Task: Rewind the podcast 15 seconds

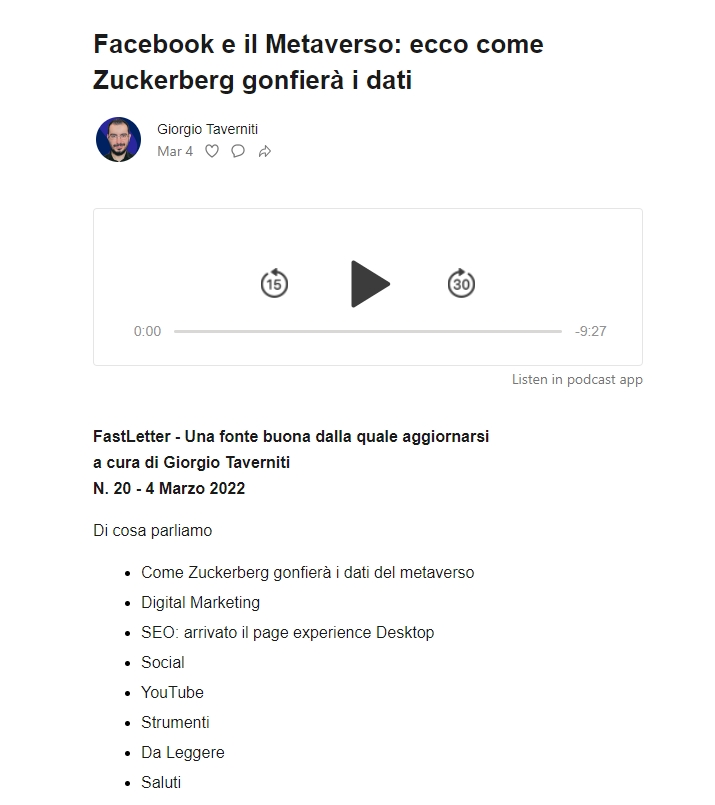Action: 274,284
